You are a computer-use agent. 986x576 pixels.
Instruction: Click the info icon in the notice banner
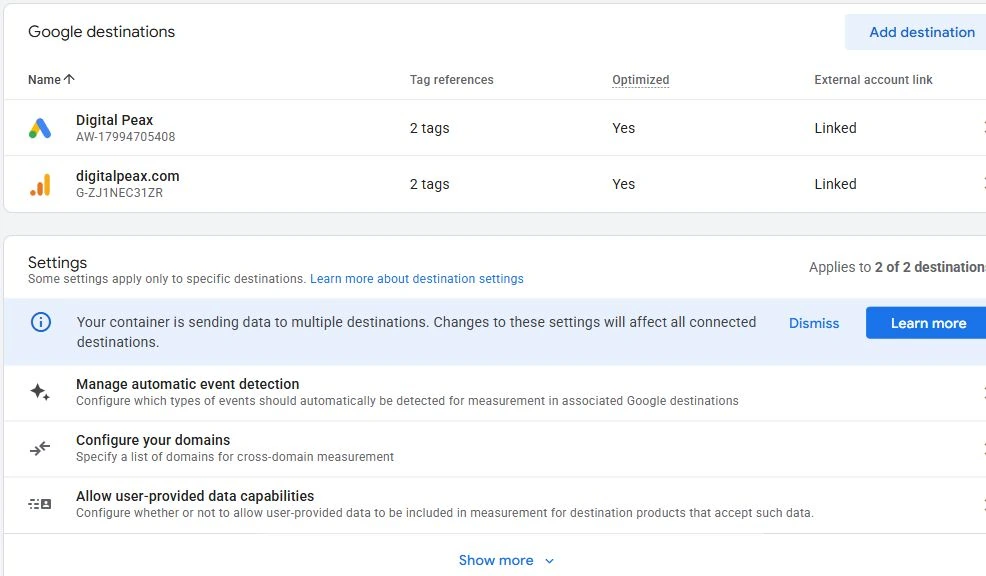(x=41, y=323)
